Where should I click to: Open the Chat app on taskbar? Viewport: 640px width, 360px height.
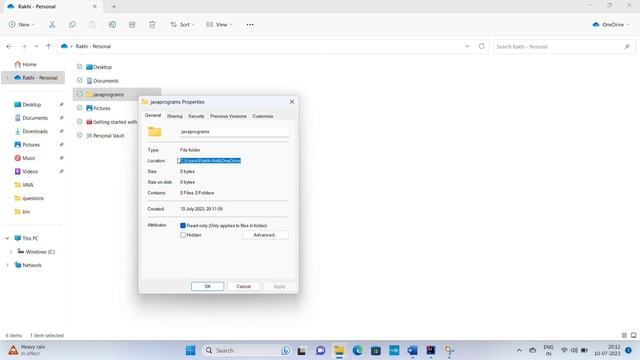click(x=320, y=350)
